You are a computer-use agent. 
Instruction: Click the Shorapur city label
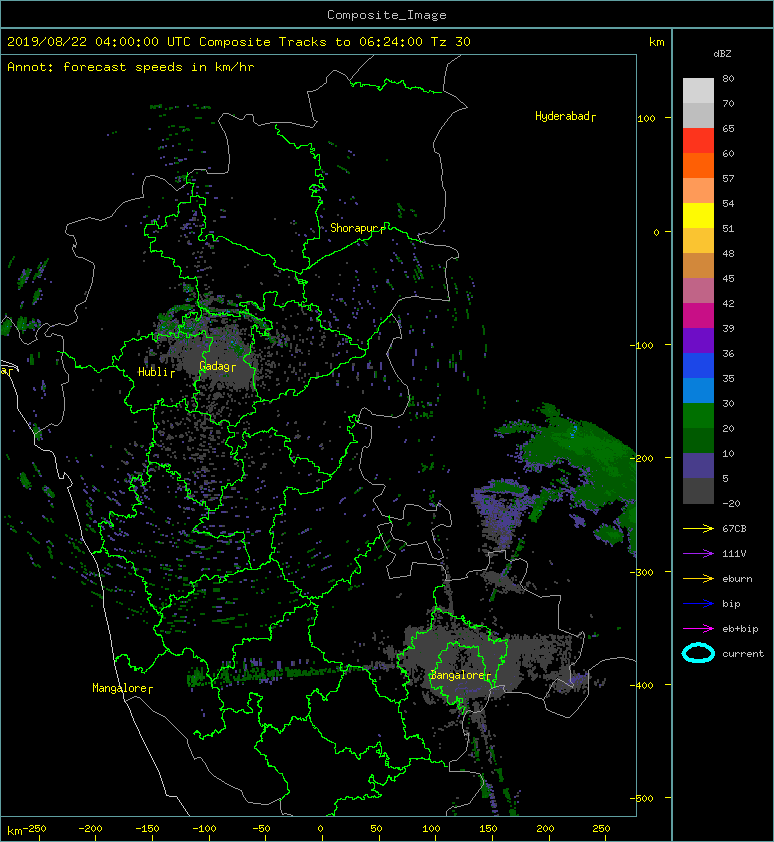(357, 228)
